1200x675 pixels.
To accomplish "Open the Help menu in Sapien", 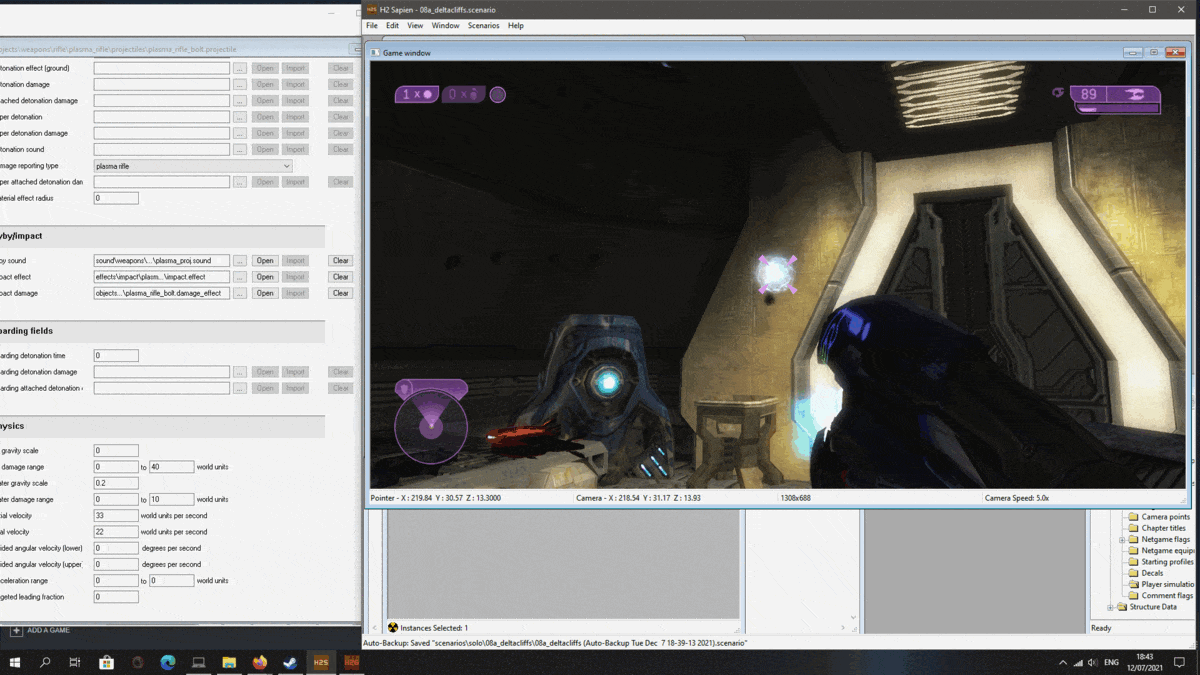I will 515,25.
